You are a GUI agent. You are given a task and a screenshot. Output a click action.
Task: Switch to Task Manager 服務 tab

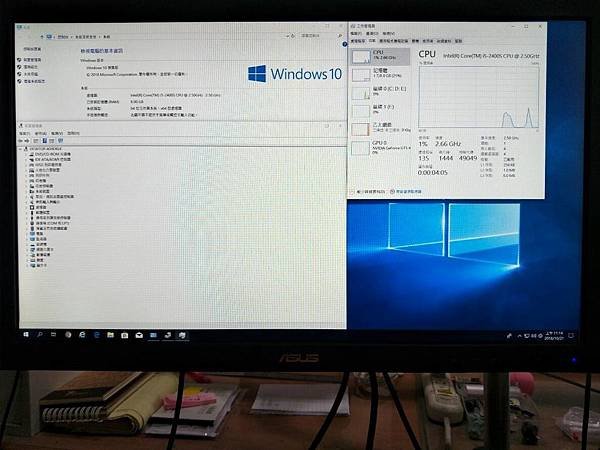(458, 41)
